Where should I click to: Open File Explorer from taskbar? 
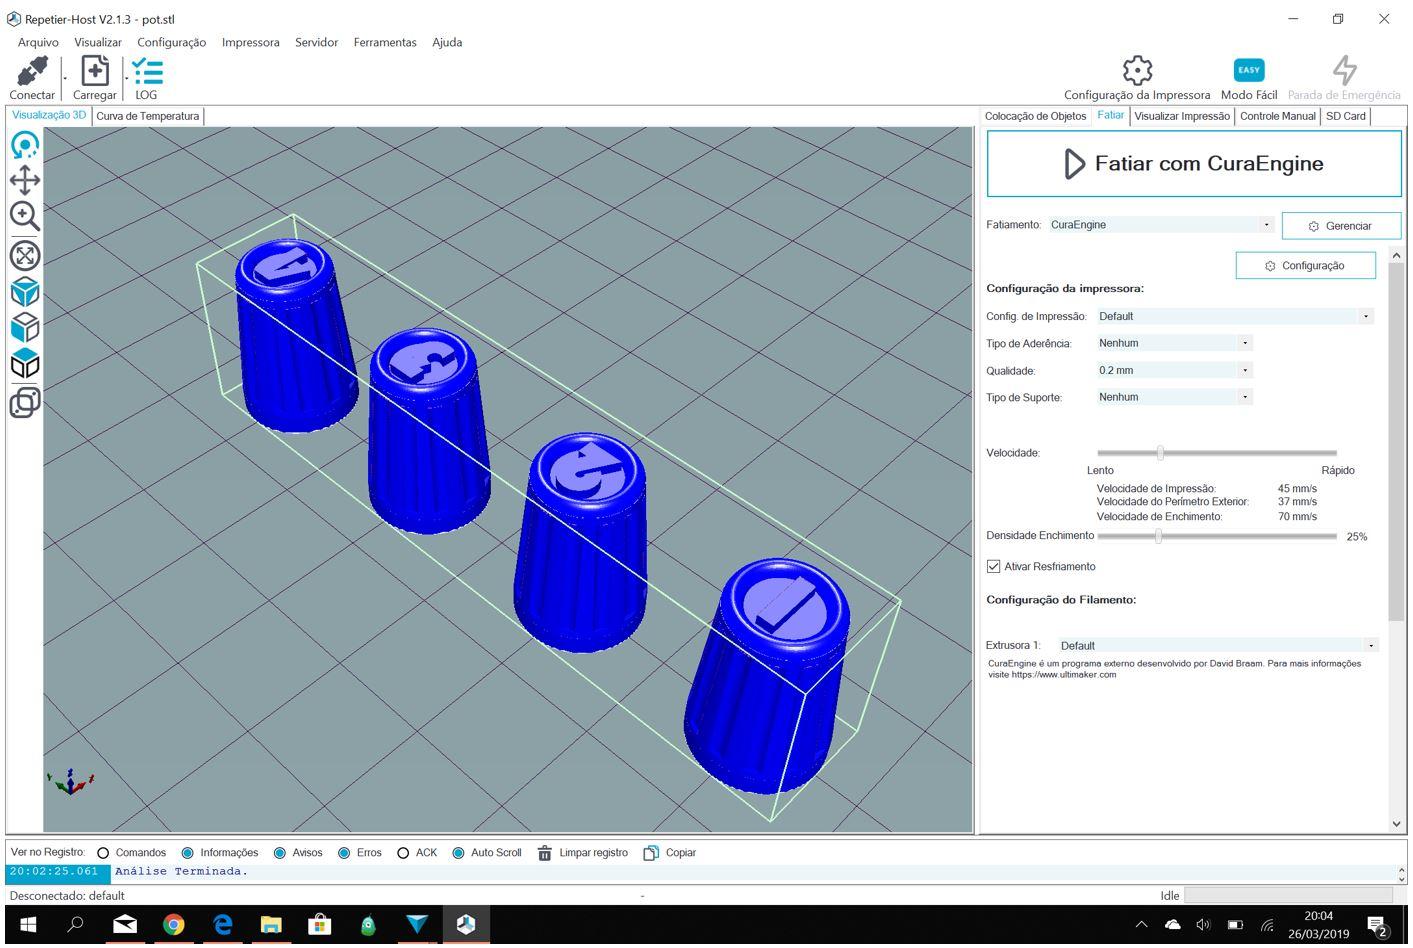[x=271, y=925]
